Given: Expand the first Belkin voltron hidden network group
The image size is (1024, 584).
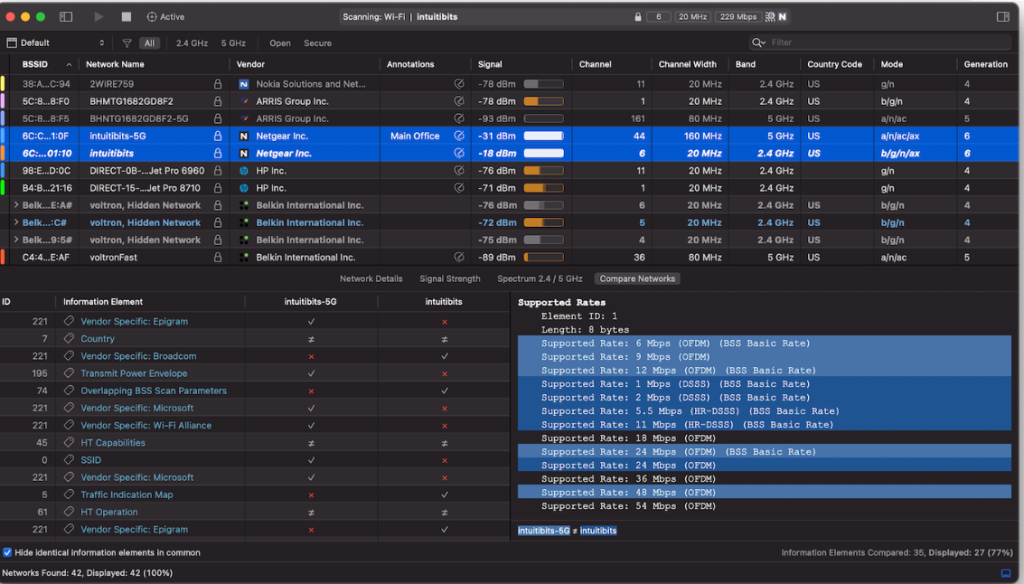Looking at the screenshot, I should pos(16,205).
